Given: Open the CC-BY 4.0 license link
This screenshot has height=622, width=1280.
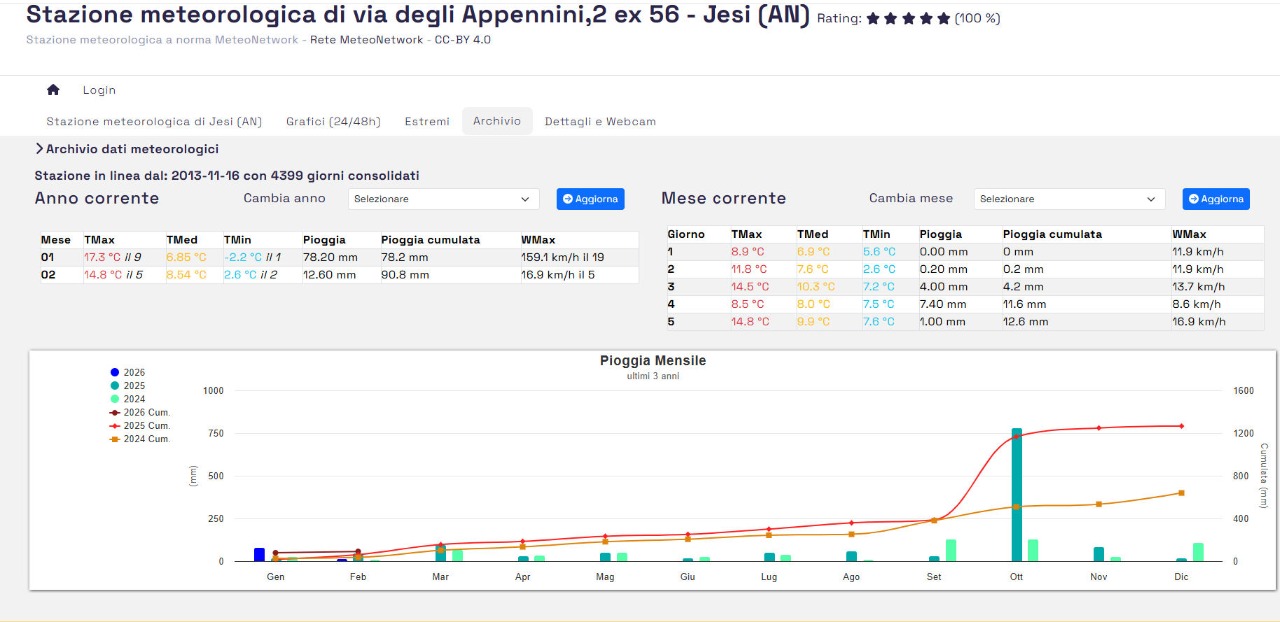Looking at the screenshot, I should point(462,40).
